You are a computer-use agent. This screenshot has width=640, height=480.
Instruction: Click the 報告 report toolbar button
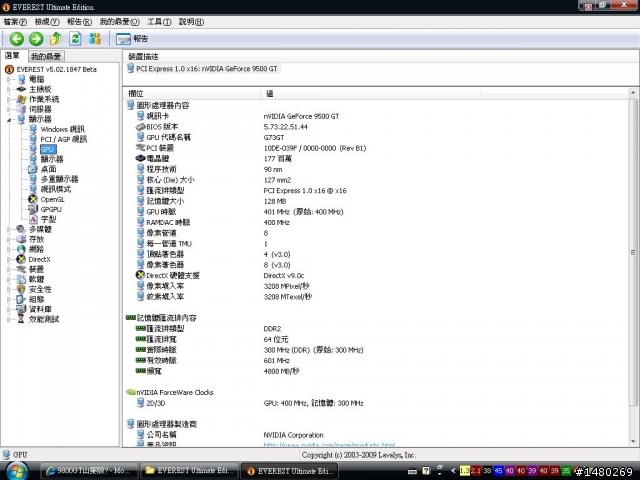click(x=132, y=39)
